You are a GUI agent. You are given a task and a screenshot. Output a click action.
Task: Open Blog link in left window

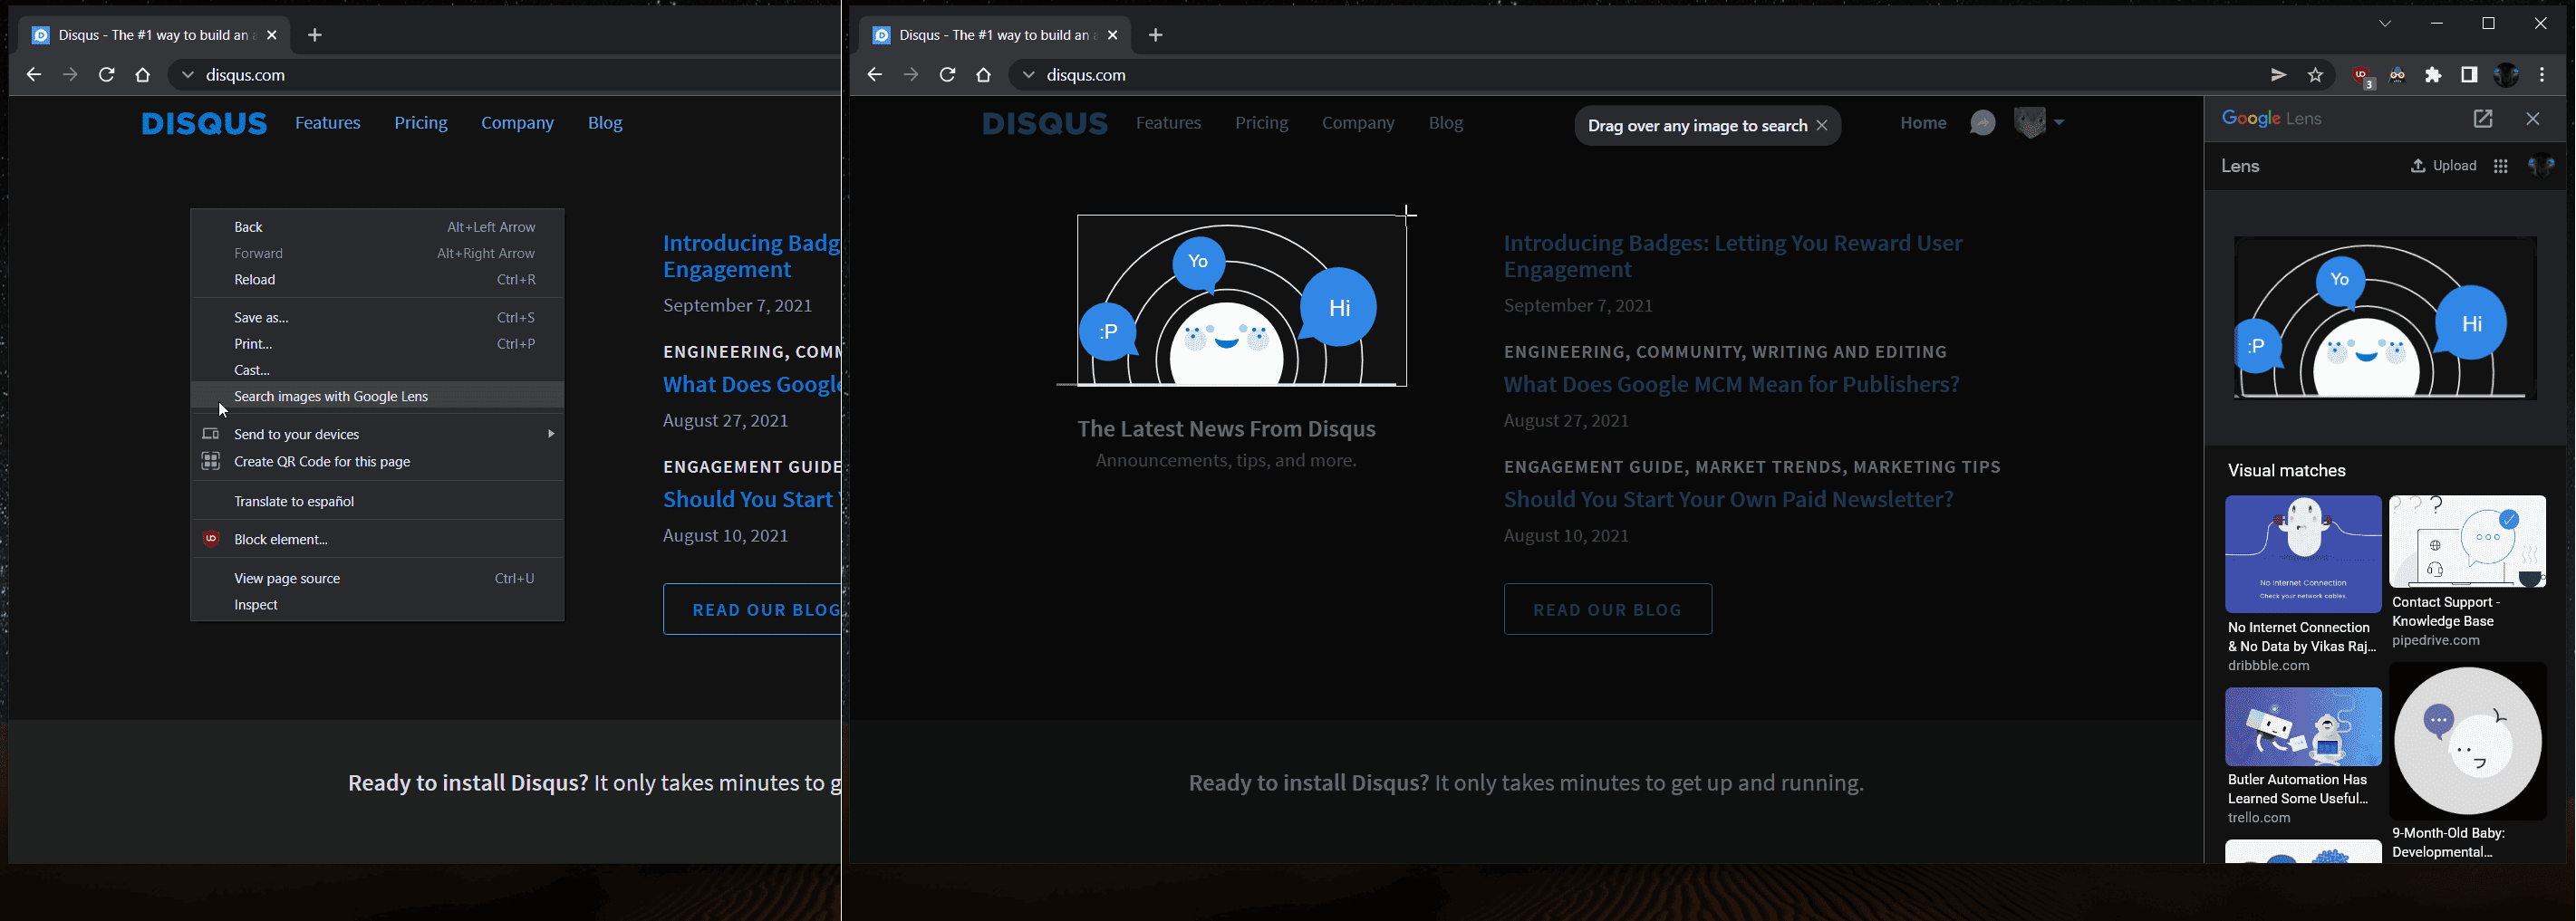(605, 123)
